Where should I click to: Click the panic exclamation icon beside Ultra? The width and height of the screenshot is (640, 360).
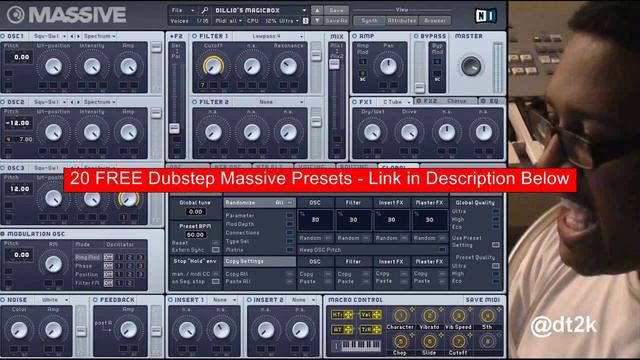(305, 20)
